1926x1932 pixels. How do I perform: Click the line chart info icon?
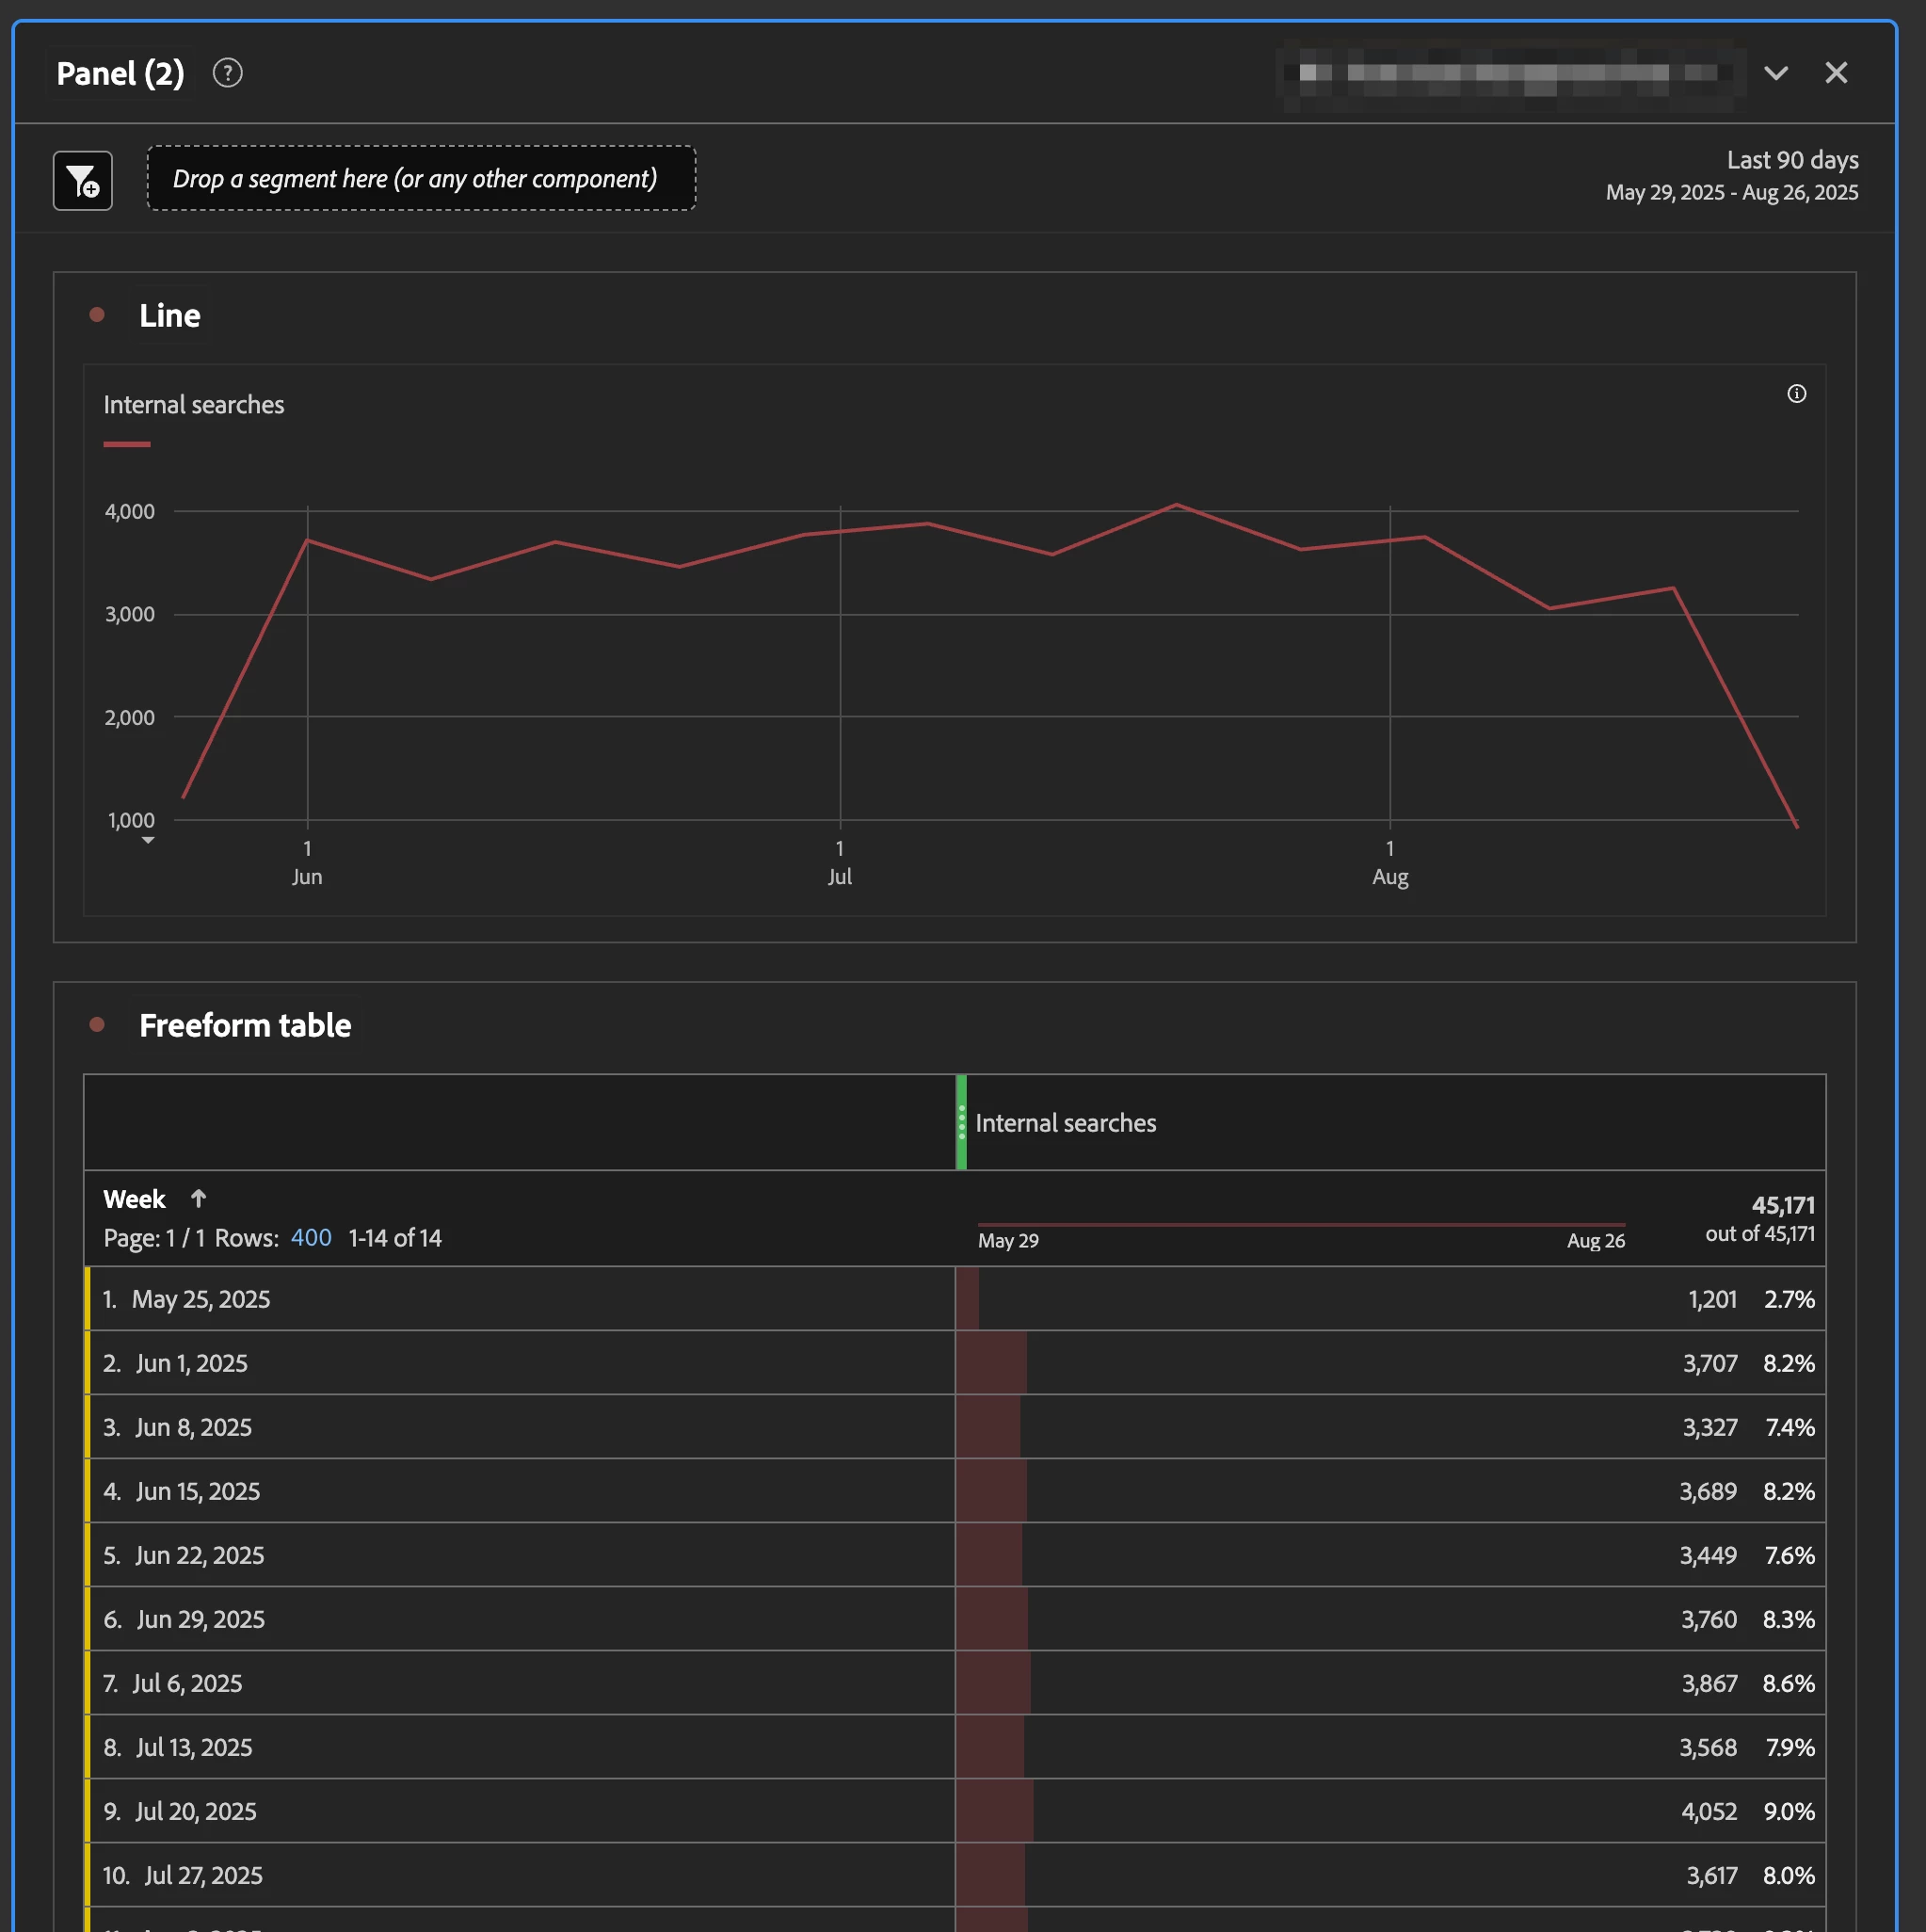tap(1796, 393)
